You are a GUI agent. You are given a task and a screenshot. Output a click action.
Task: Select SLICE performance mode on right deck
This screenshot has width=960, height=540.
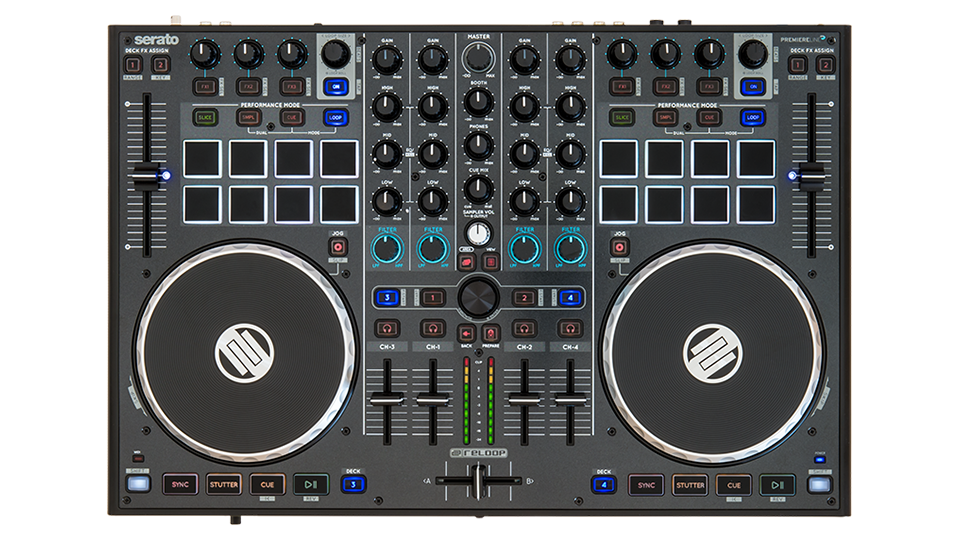(x=622, y=117)
